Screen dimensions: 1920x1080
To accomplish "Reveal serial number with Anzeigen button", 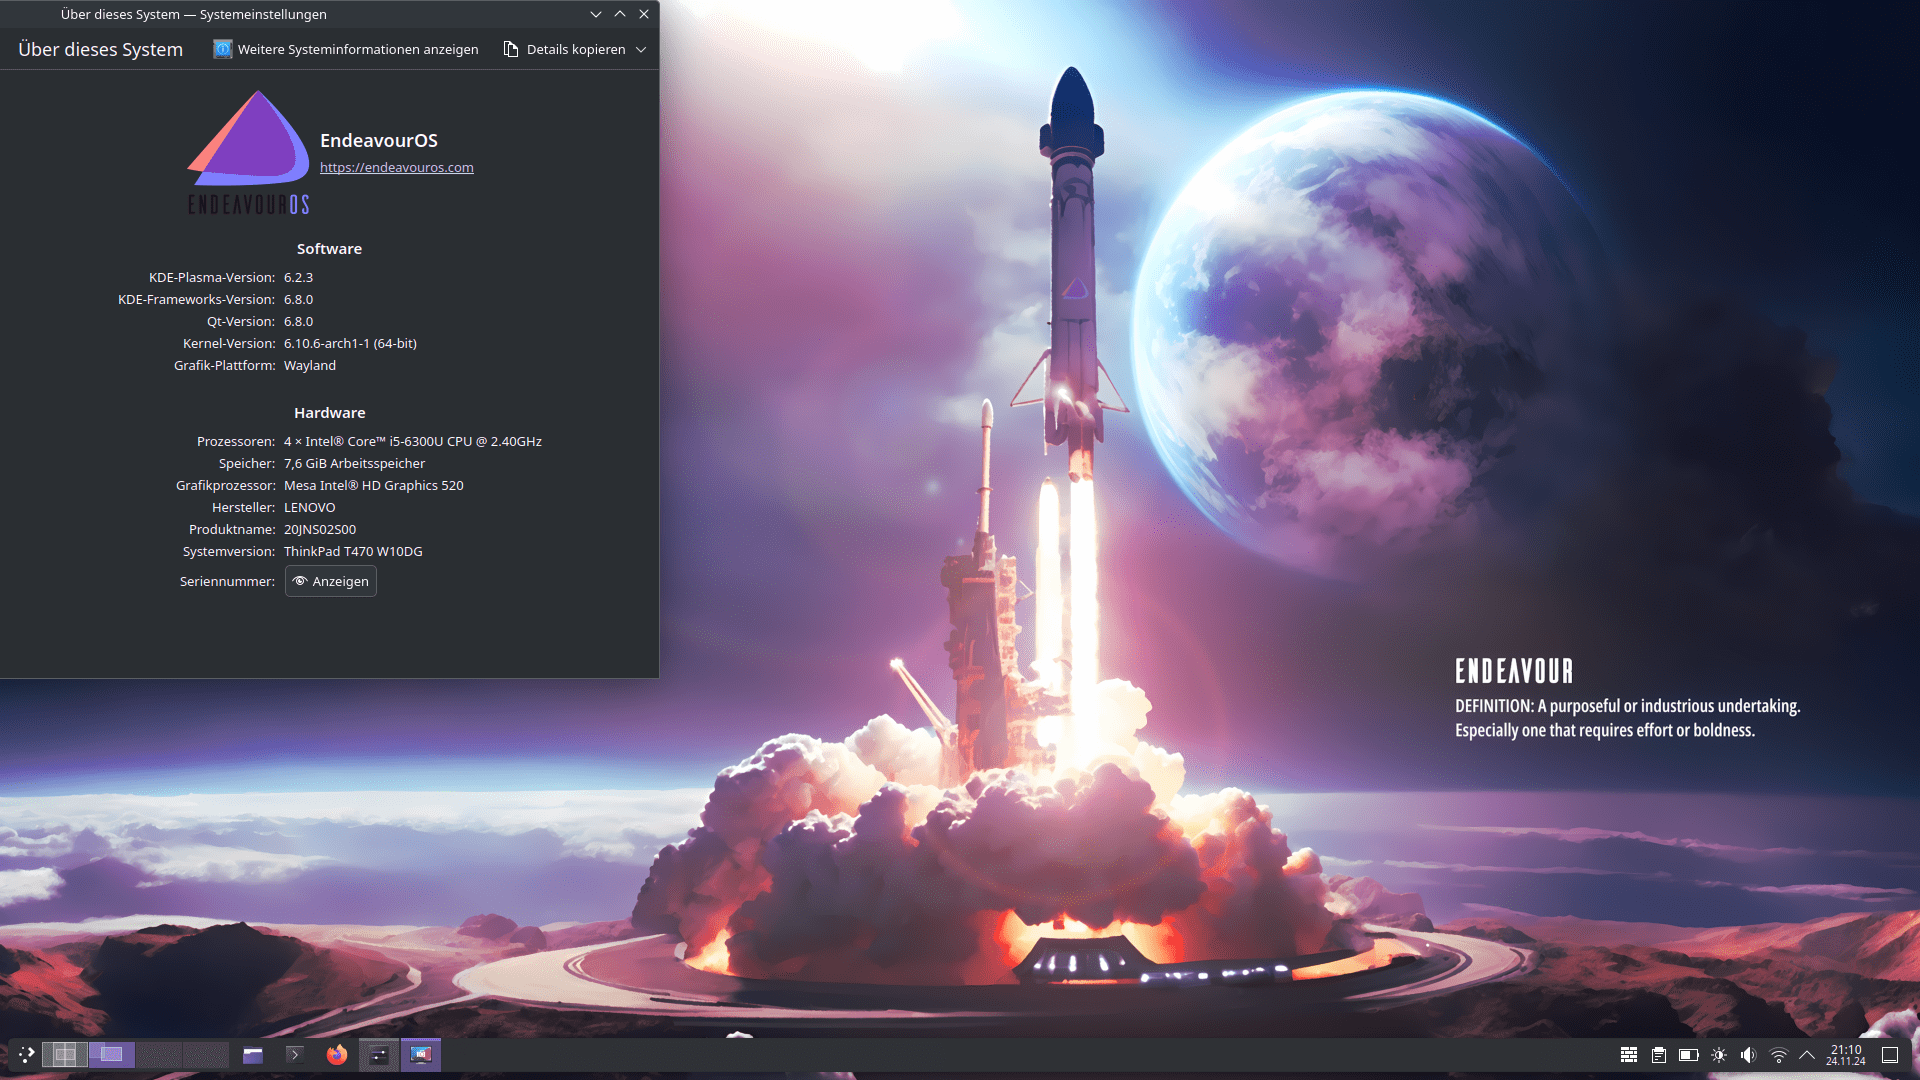I will click(x=331, y=581).
